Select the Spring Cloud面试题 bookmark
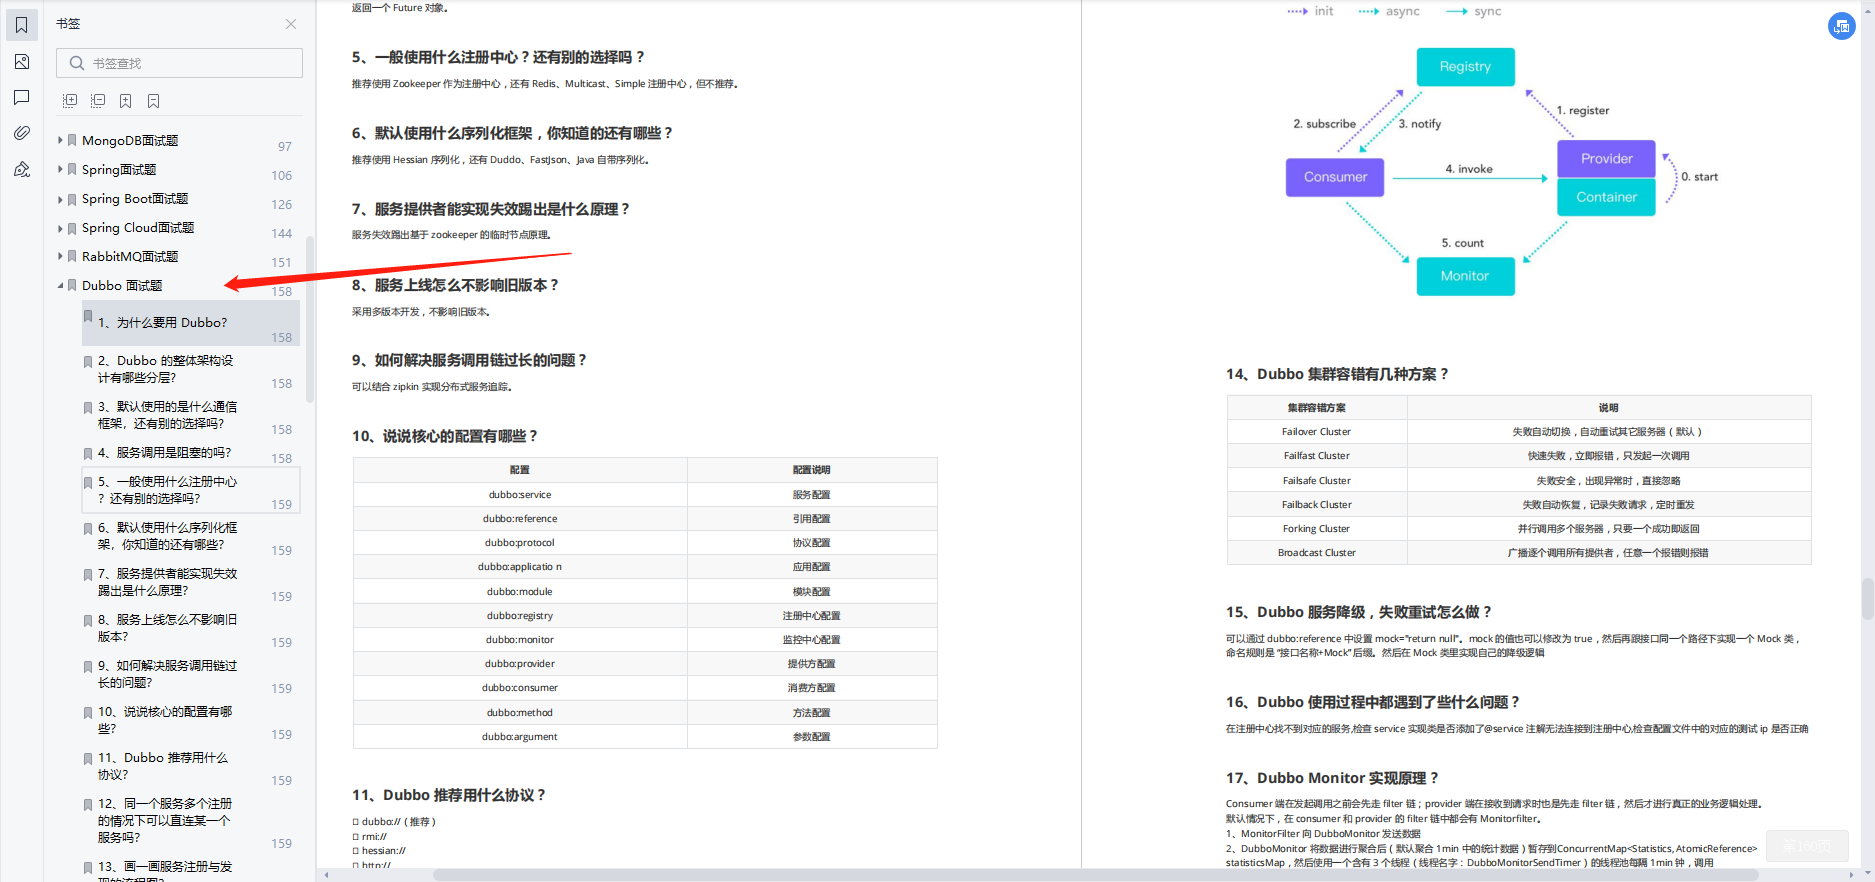 point(138,228)
